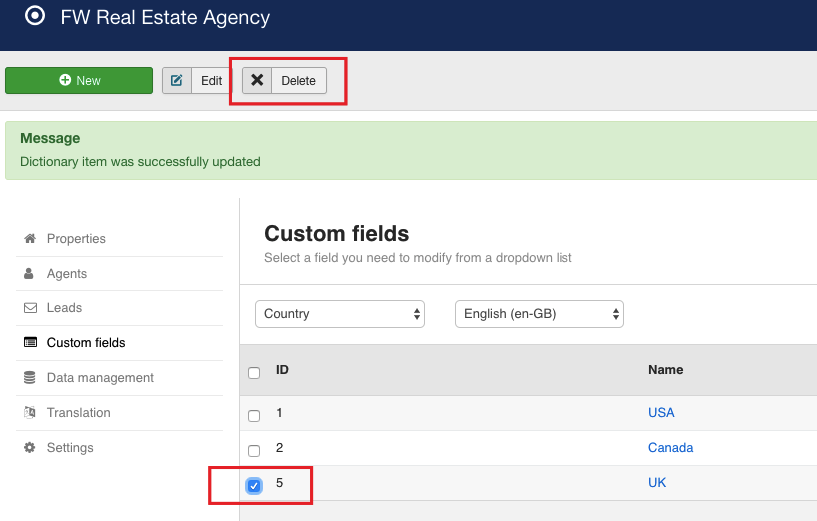Image resolution: width=817 pixels, height=521 pixels.
Task: Select the Canada row checkbox
Action: pos(254,451)
